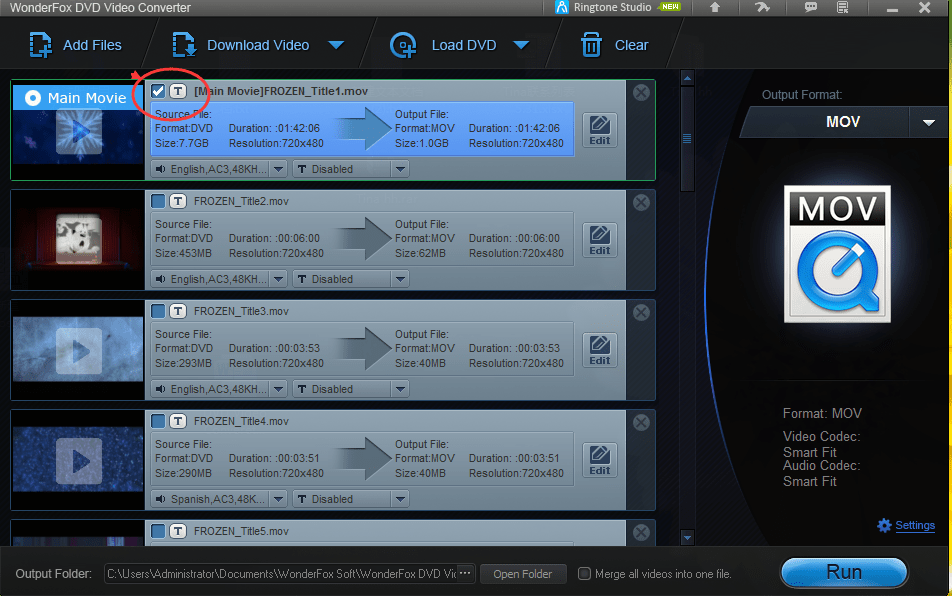Click the list scrollbar down arrow
The image size is (952, 596).
(x=687, y=537)
